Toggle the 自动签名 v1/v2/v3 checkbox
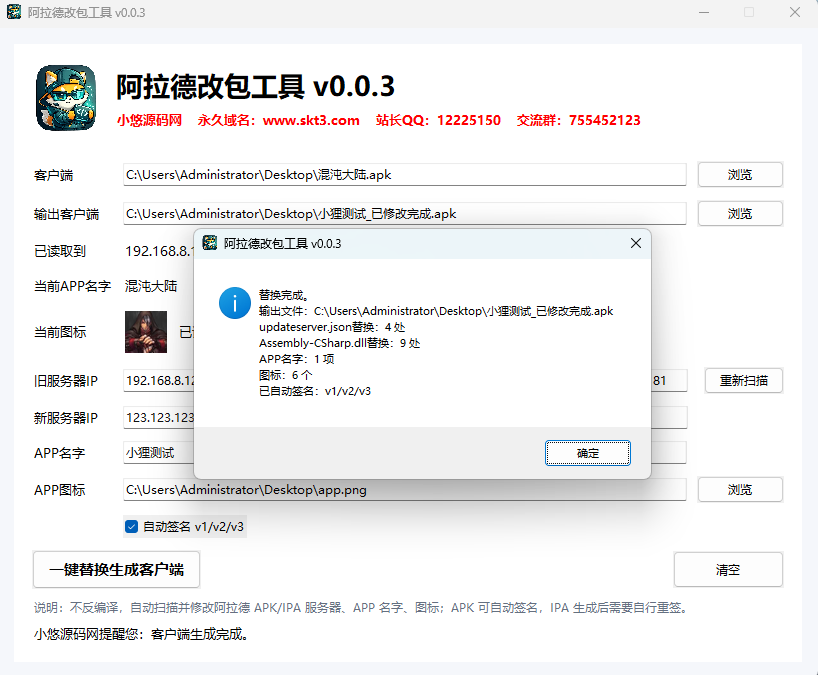The width and height of the screenshot is (818, 675). 131,526
